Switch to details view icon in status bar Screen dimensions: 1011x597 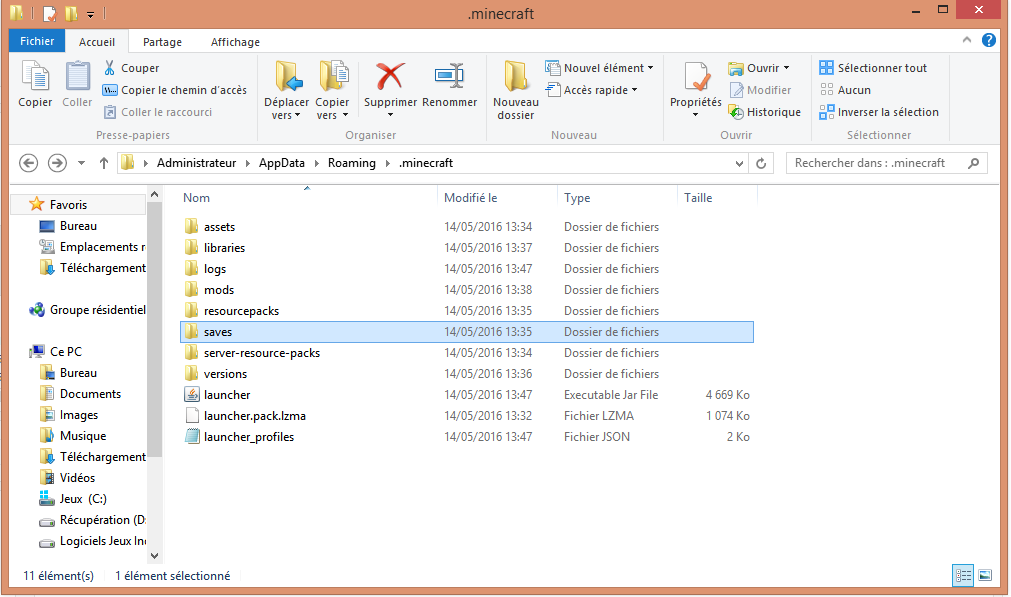(x=963, y=575)
